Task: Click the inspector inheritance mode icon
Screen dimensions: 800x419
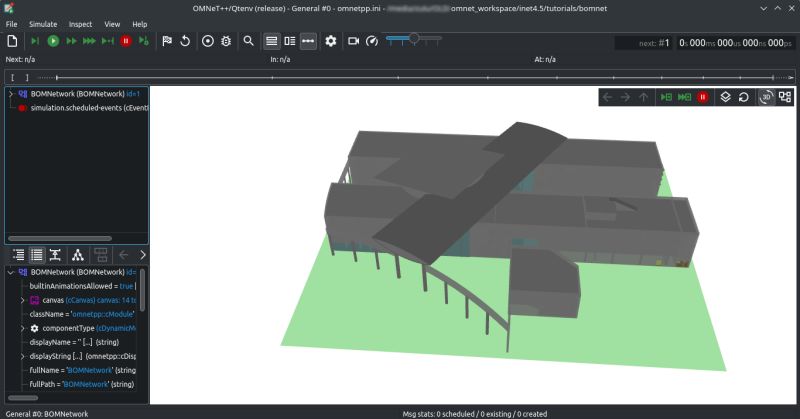Action: click(x=55, y=255)
